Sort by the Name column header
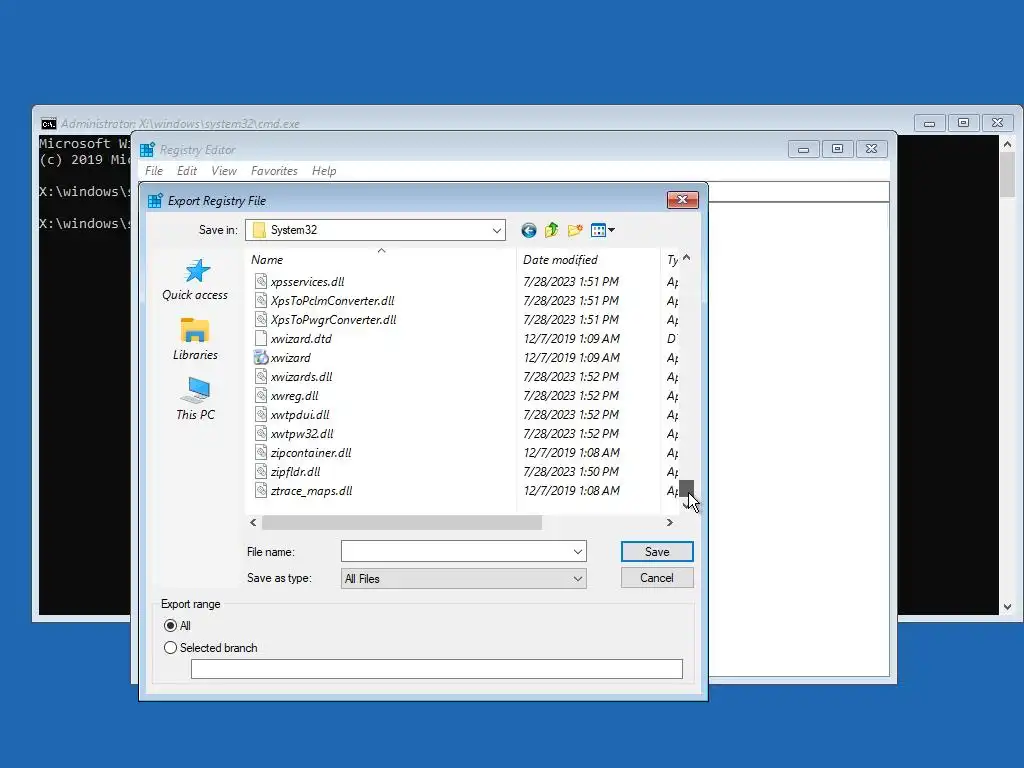 point(267,260)
